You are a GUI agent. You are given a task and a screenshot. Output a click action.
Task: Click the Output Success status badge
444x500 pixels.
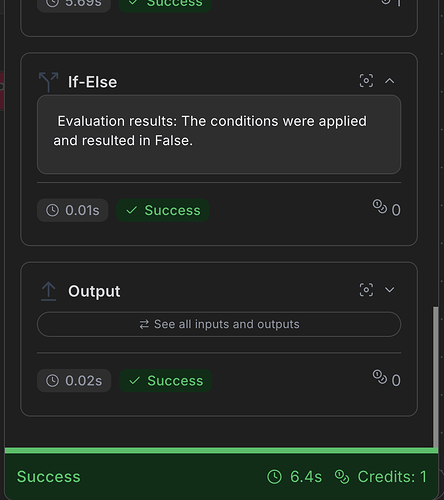click(165, 381)
